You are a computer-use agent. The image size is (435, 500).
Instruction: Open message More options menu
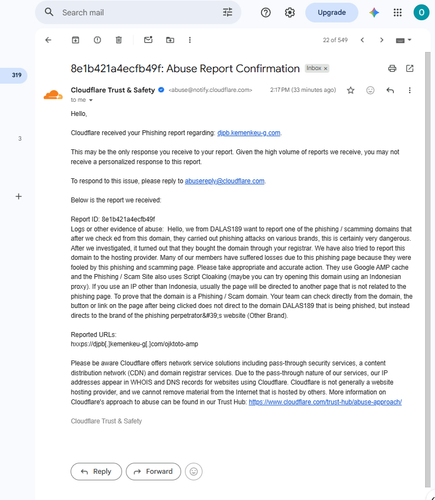[x=409, y=90]
